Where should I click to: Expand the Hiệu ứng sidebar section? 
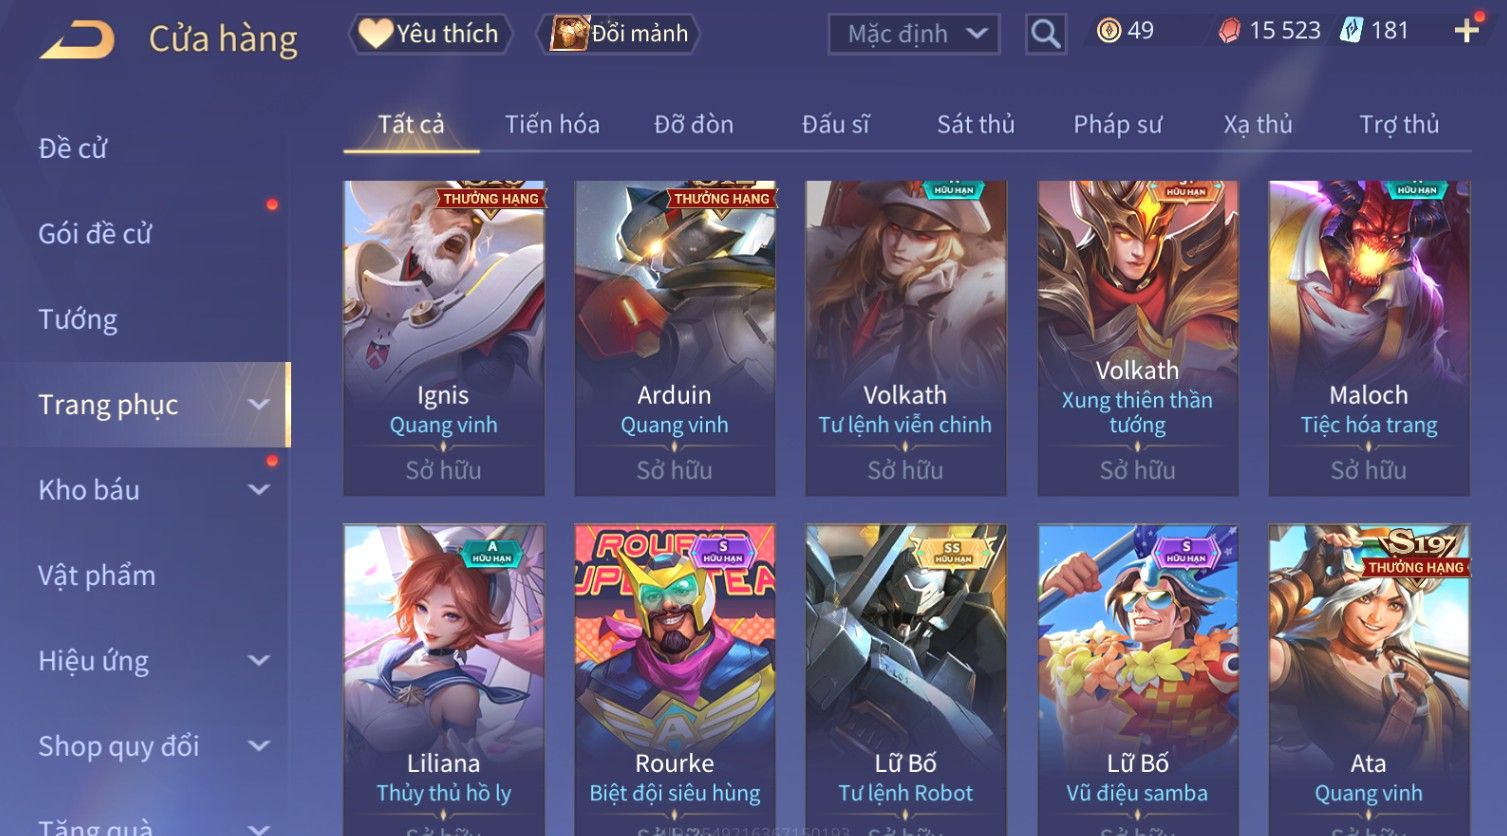[x=259, y=661]
